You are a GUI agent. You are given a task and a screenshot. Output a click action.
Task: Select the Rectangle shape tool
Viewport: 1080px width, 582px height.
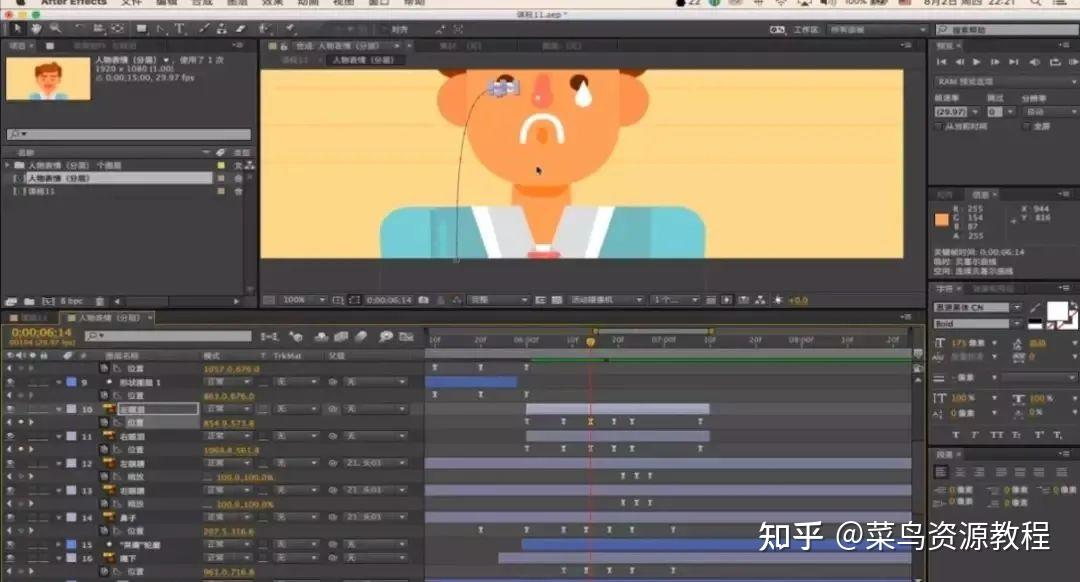tap(142, 28)
